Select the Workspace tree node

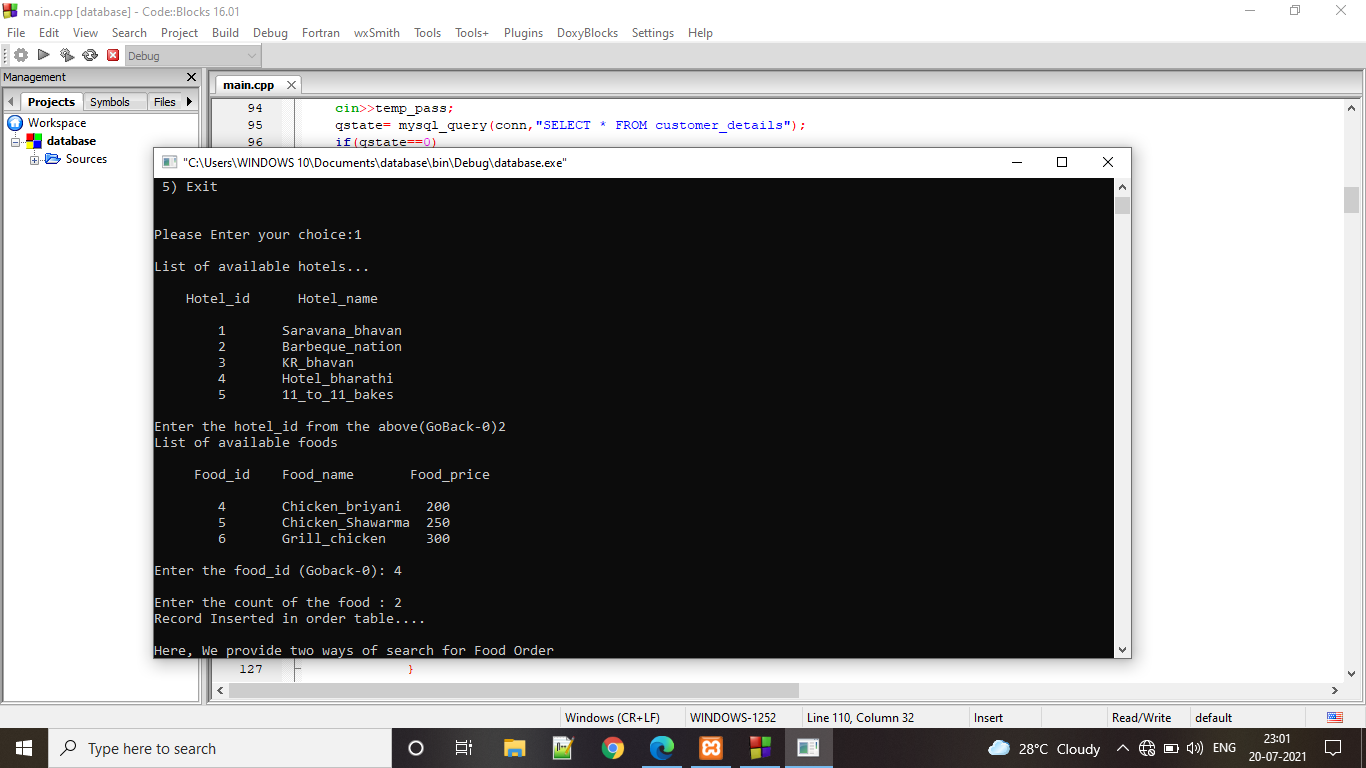(57, 123)
